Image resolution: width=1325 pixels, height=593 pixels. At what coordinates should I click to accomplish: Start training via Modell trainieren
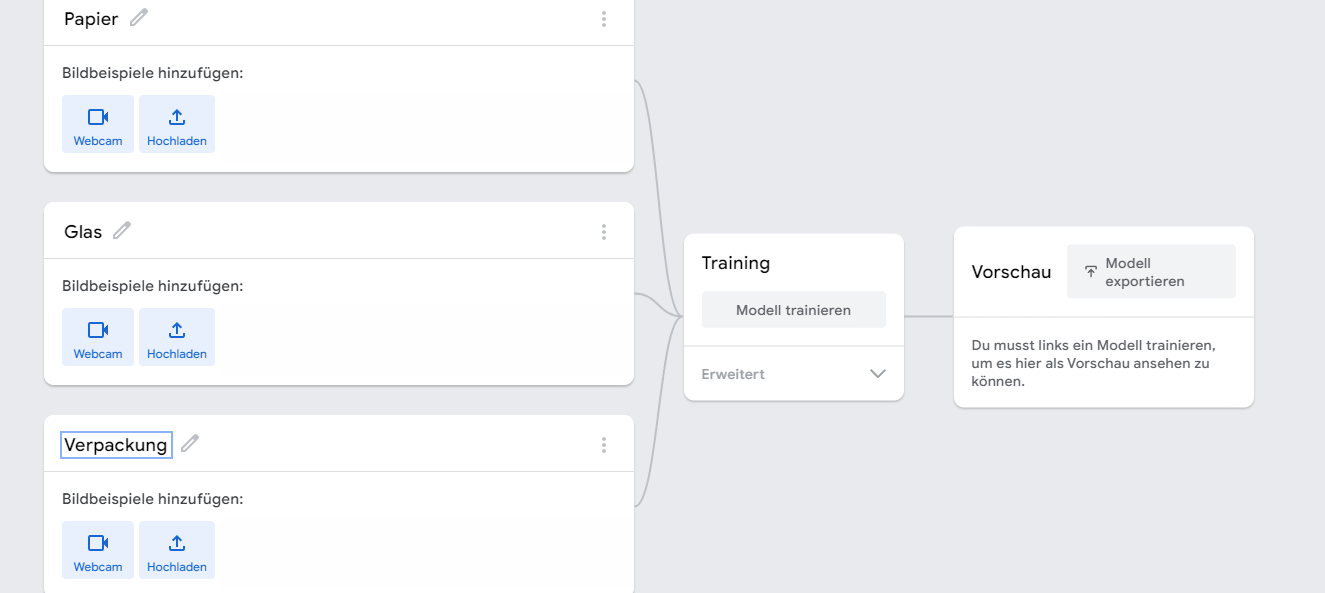(x=793, y=309)
